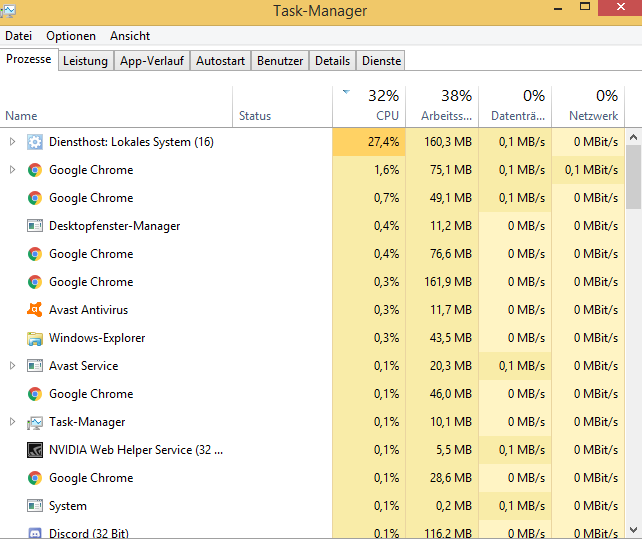Click the 11,2 MB memory value
The width and height of the screenshot is (644, 540).
451,226
